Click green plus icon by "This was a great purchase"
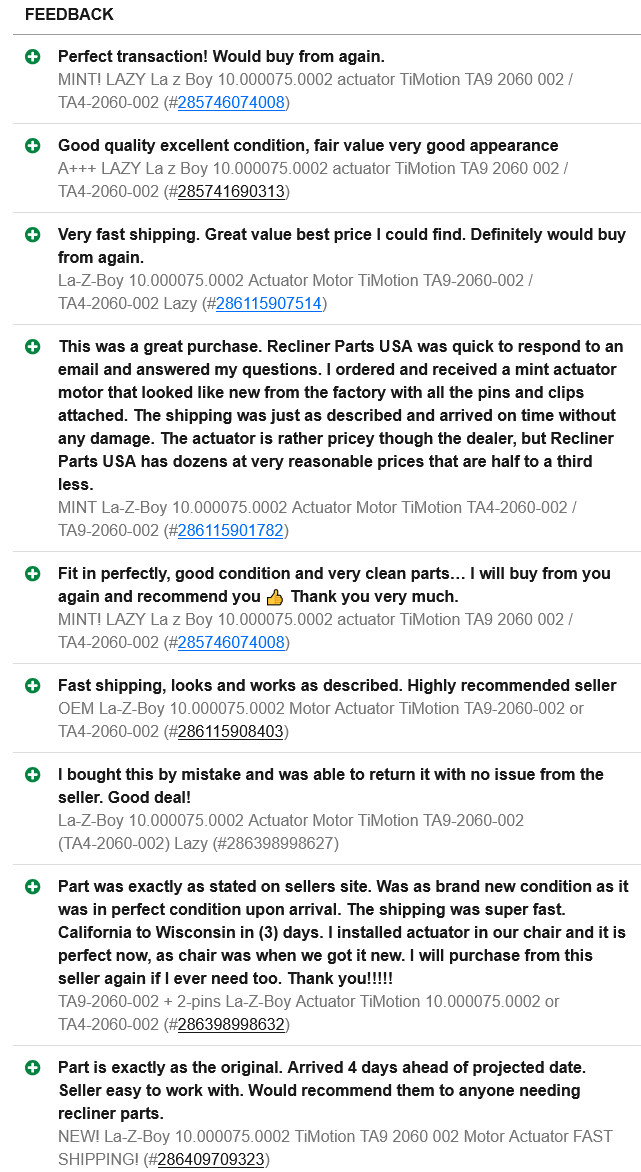 coord(33,346)
